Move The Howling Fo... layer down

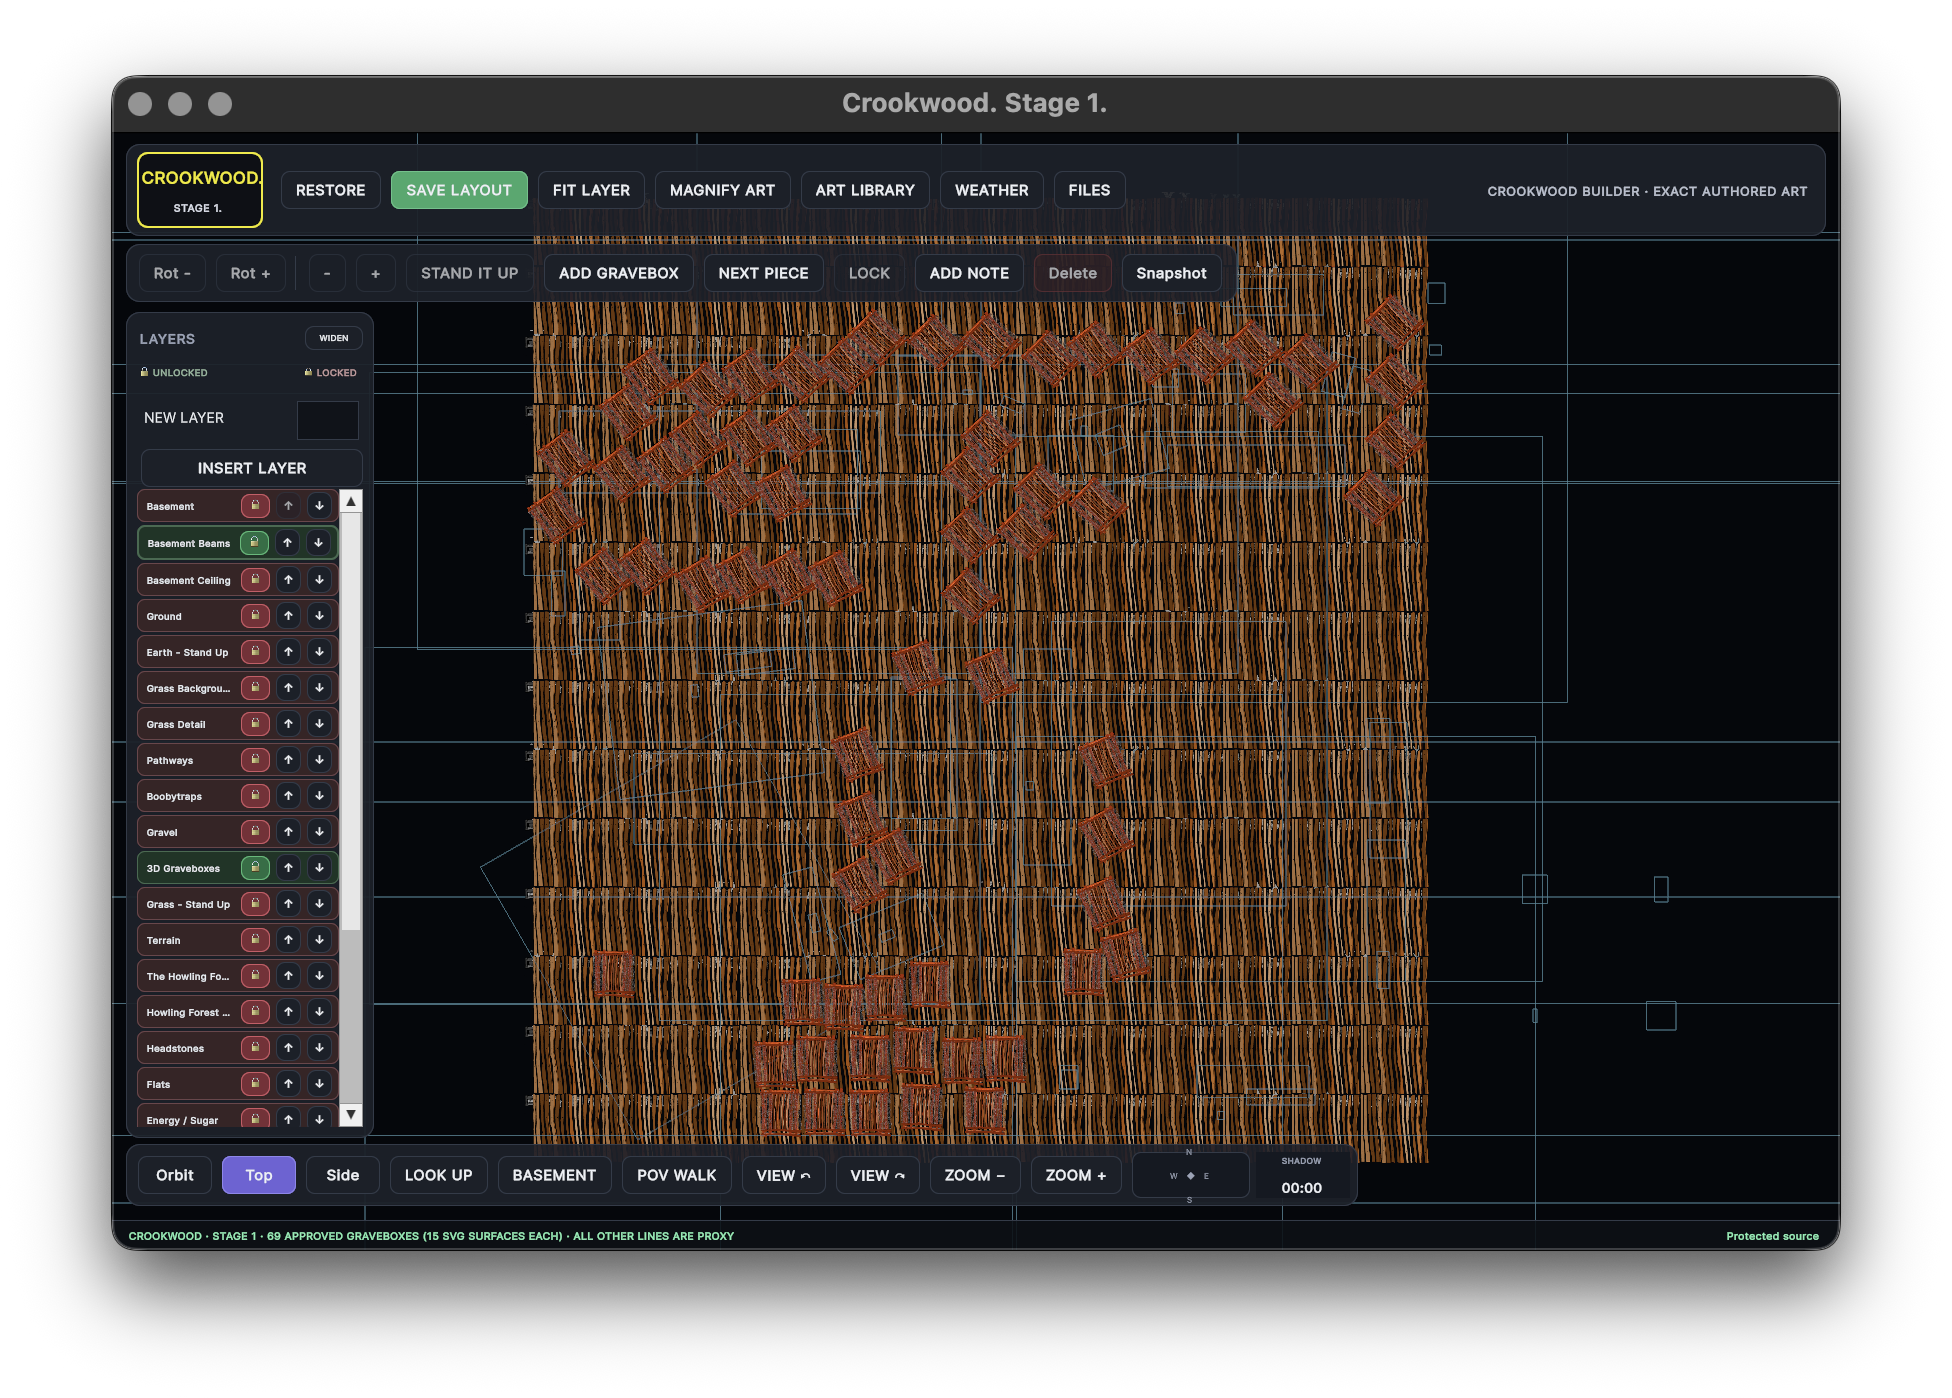point(319,976)
